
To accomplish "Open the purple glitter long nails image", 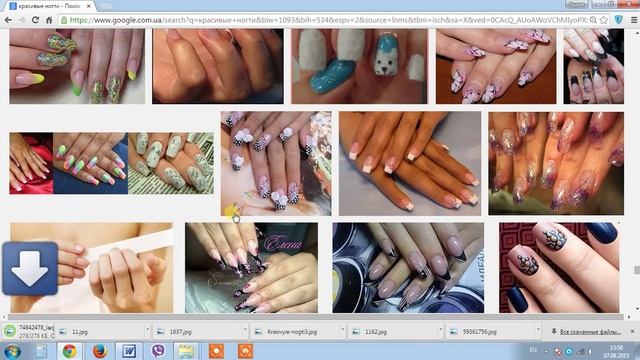I will click(556, 164).
